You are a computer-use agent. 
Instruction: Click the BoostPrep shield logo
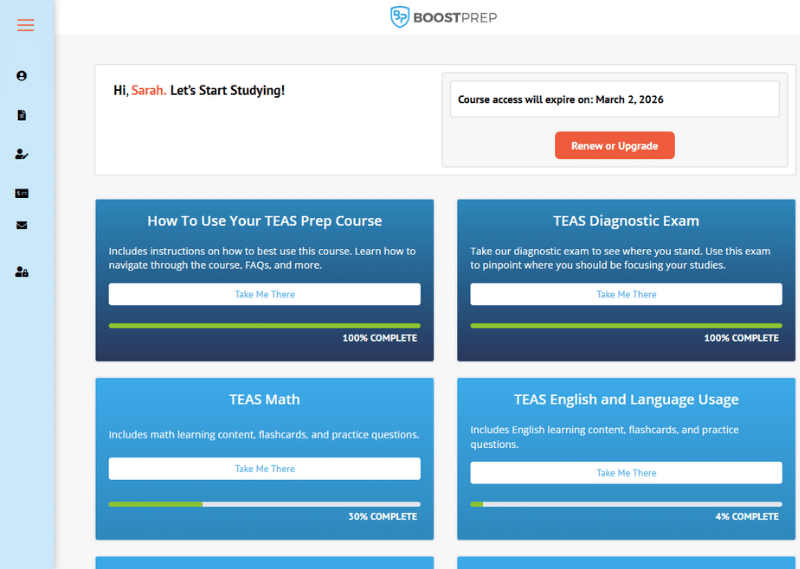(400, 17)
